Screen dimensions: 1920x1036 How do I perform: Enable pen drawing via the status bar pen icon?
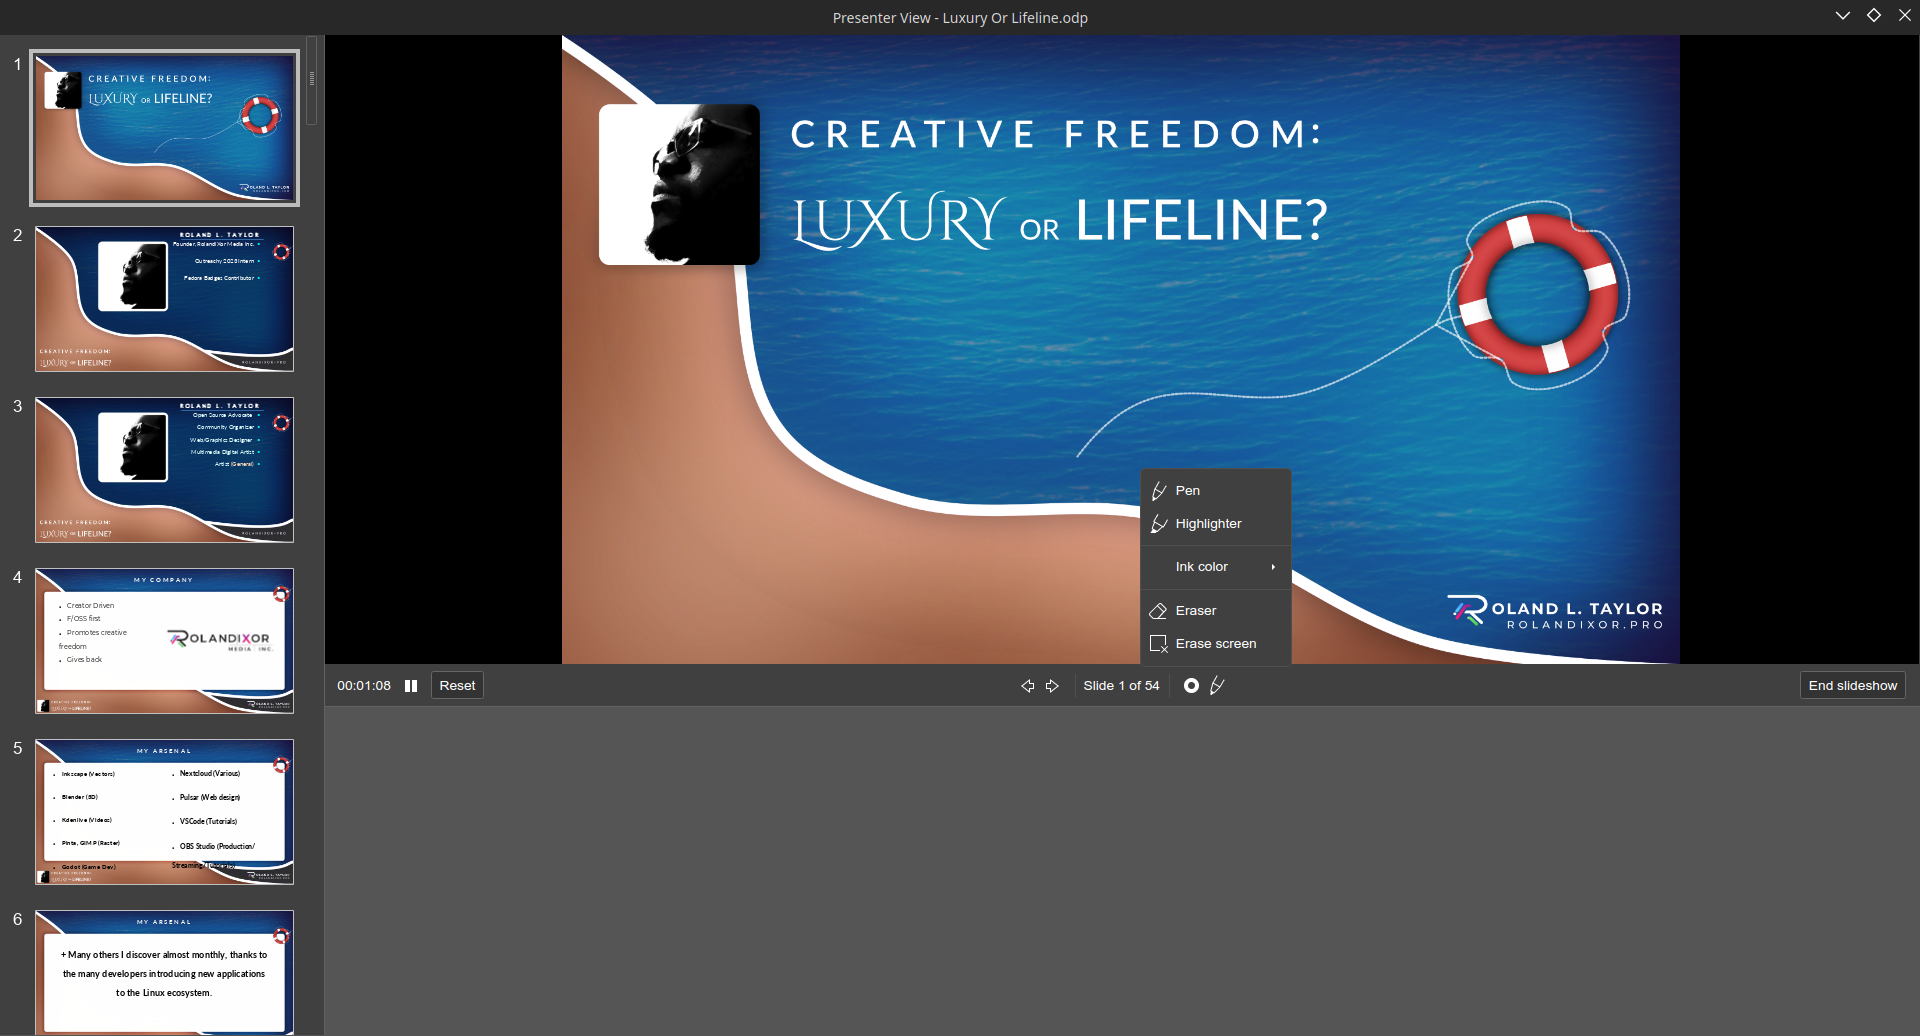click(1218, 685)
